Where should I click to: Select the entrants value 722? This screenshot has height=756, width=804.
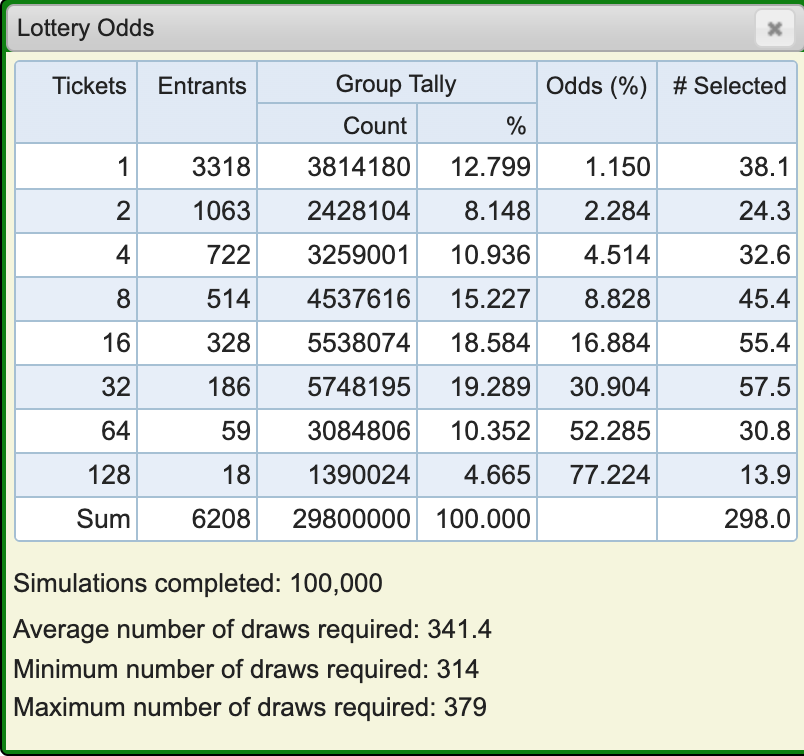pyautogui.click(x=229, y=255)
